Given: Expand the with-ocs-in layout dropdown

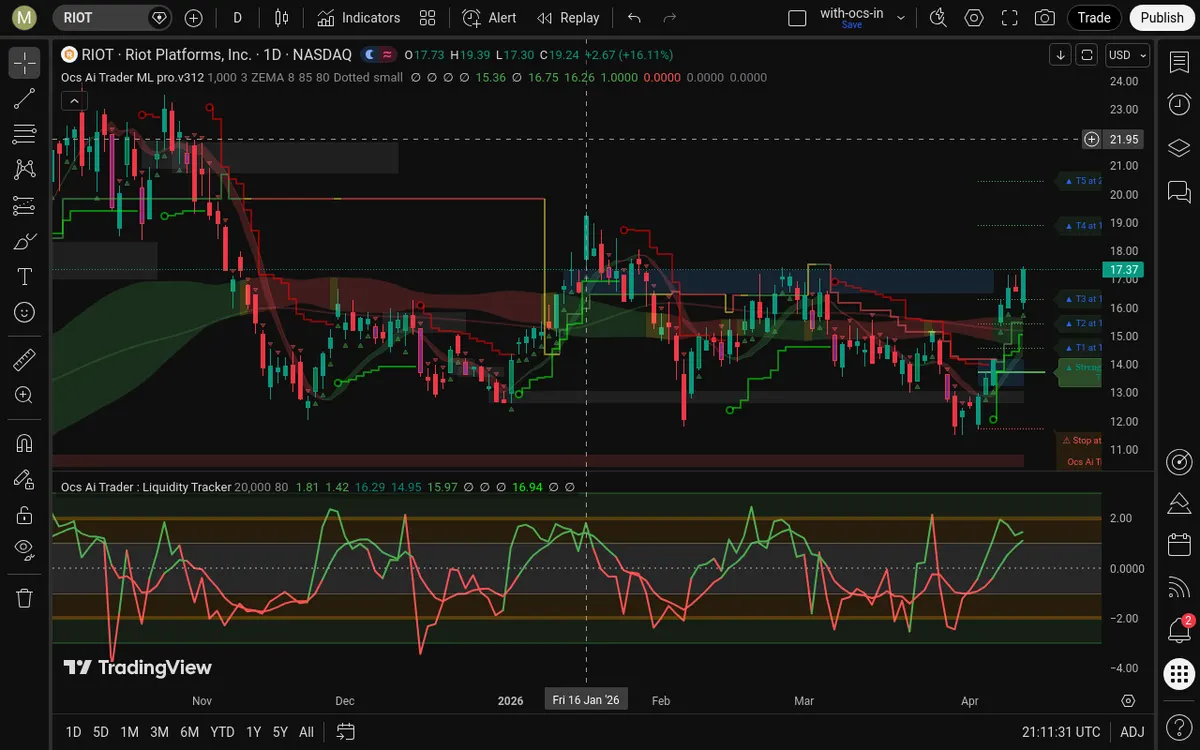Looking at the screenshot, I should click(901, 17).
